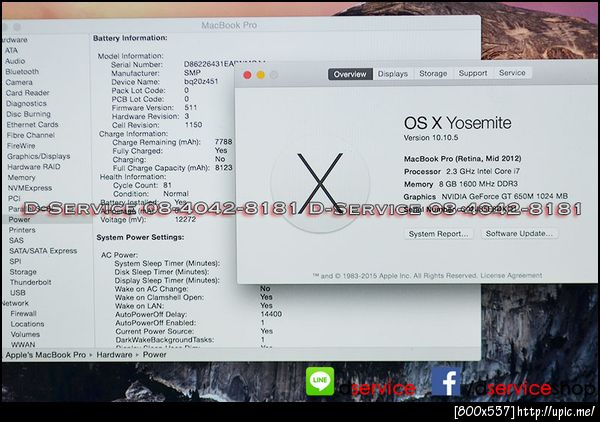Click Full Charge Capacity value 8123
The image size is (600, 422).
224,168
